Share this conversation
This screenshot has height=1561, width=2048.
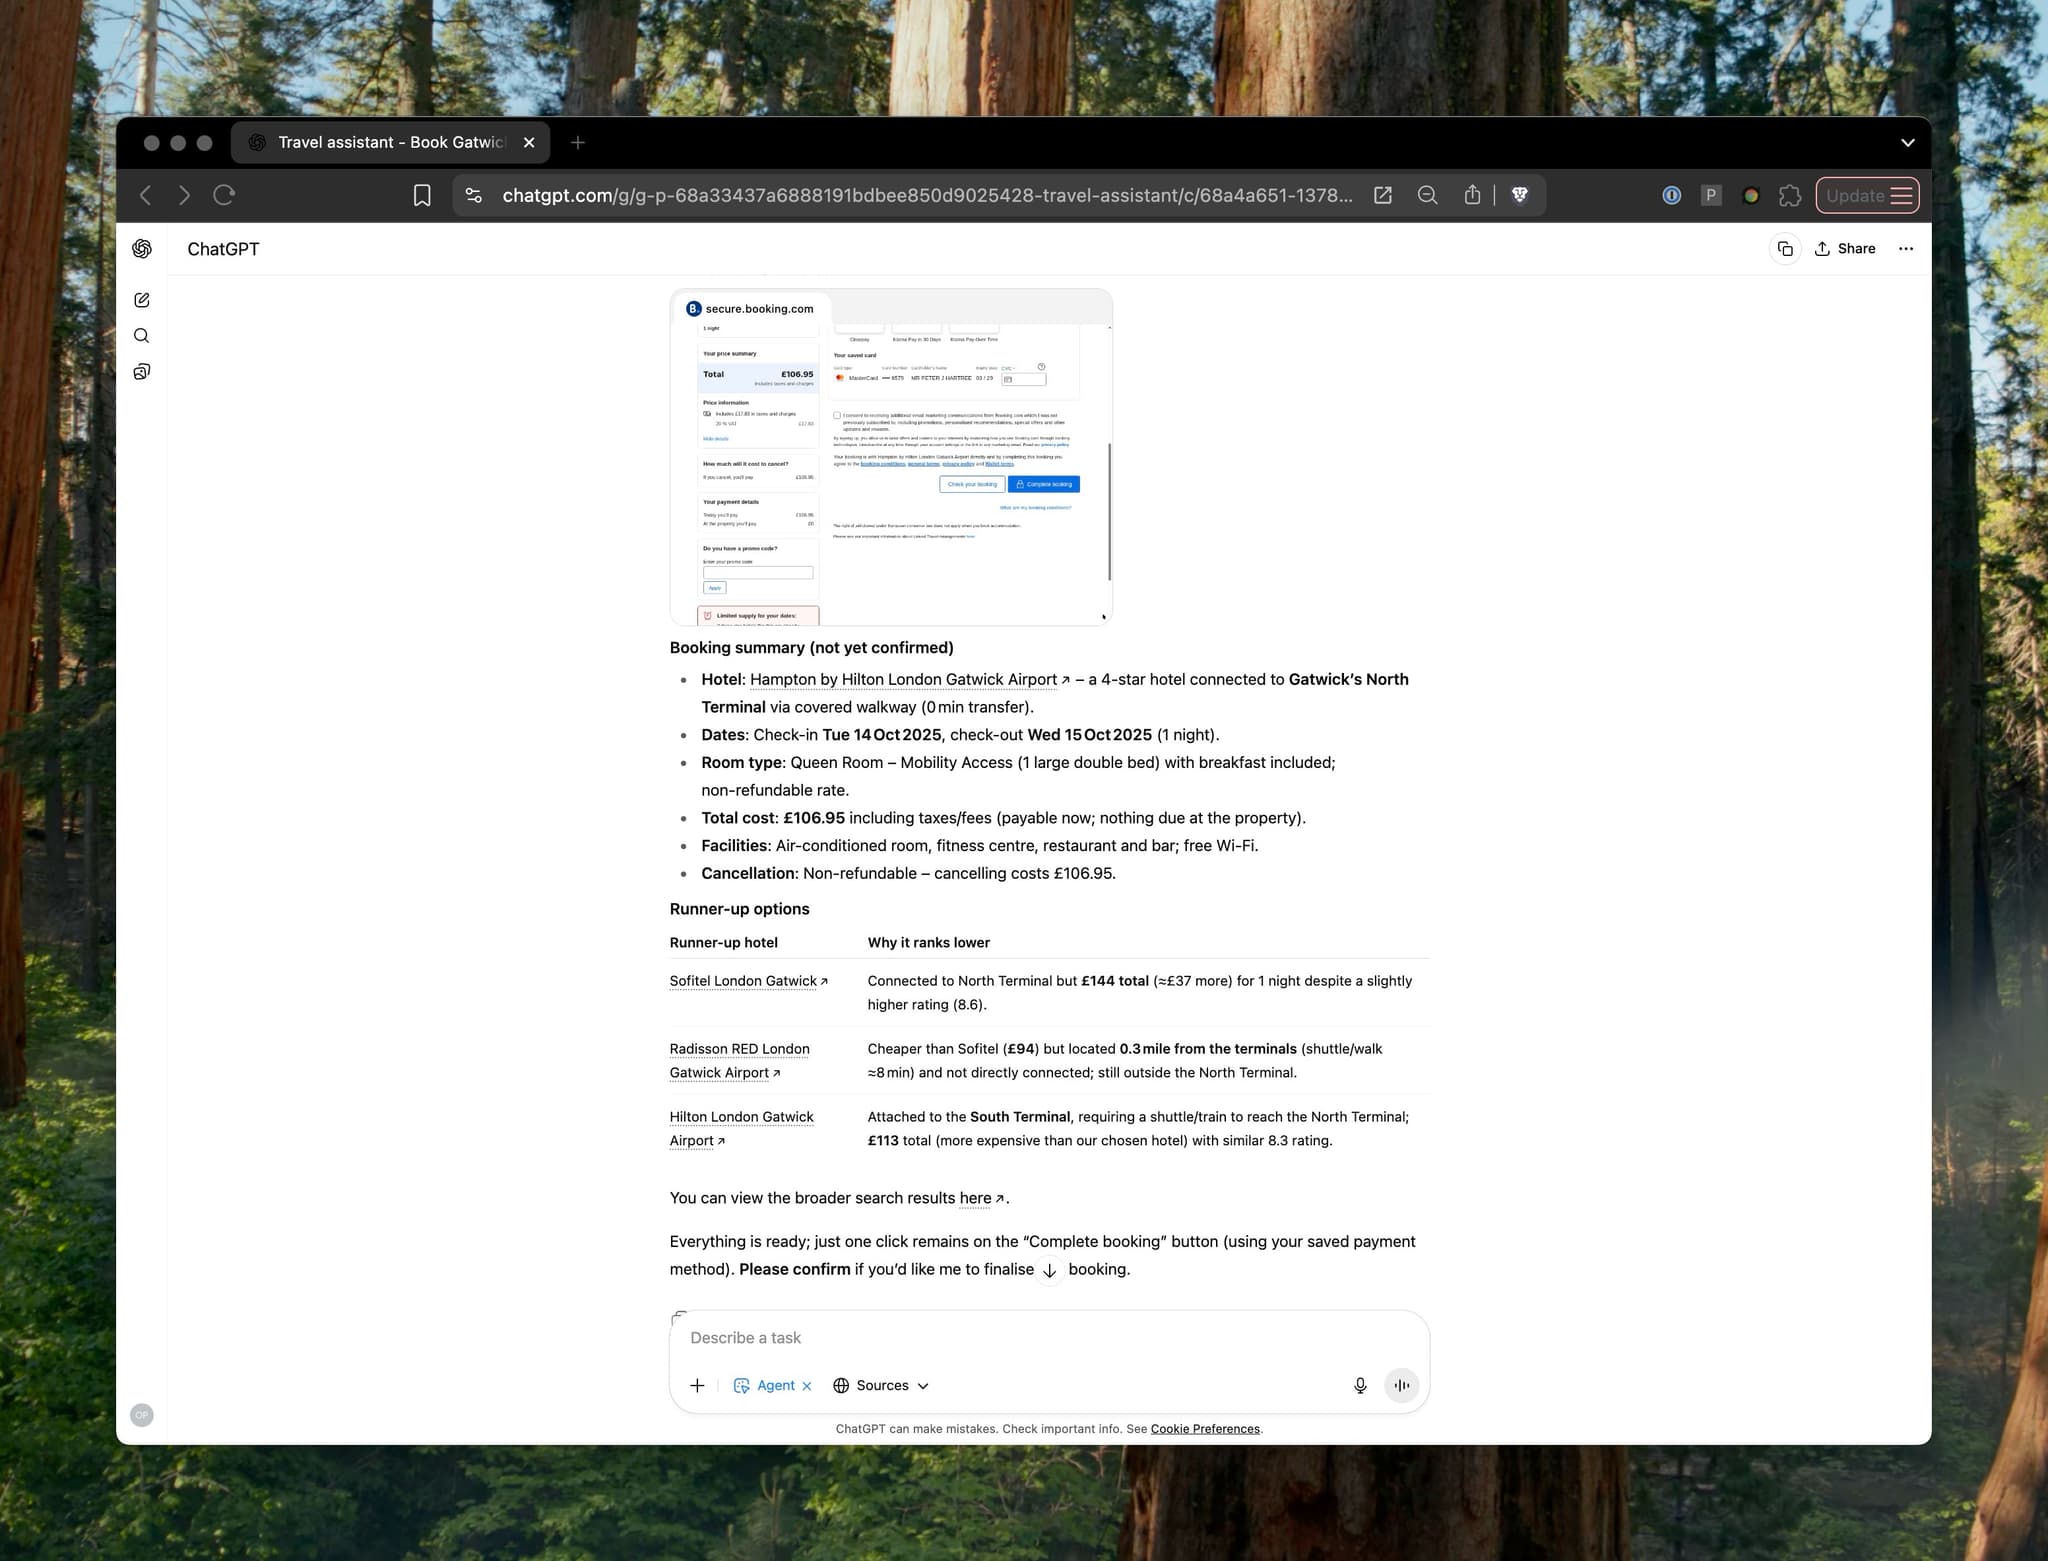1845,249
